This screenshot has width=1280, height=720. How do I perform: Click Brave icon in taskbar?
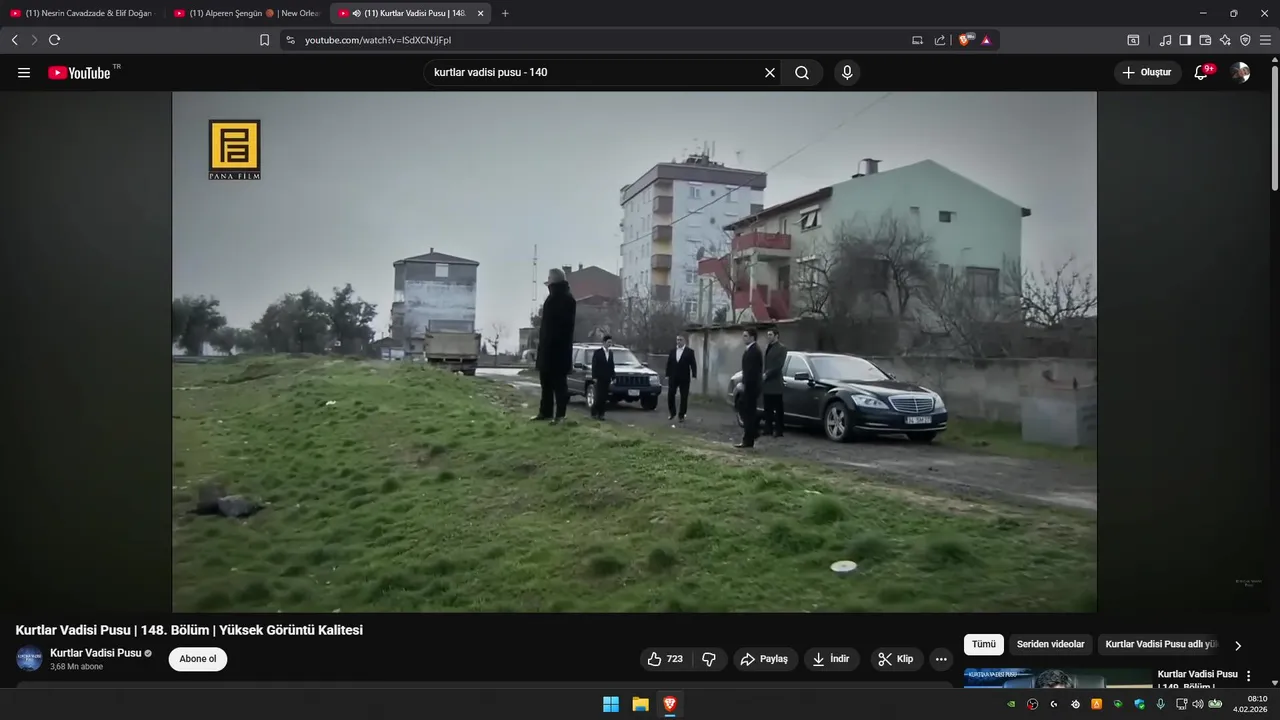coord(669,704)
